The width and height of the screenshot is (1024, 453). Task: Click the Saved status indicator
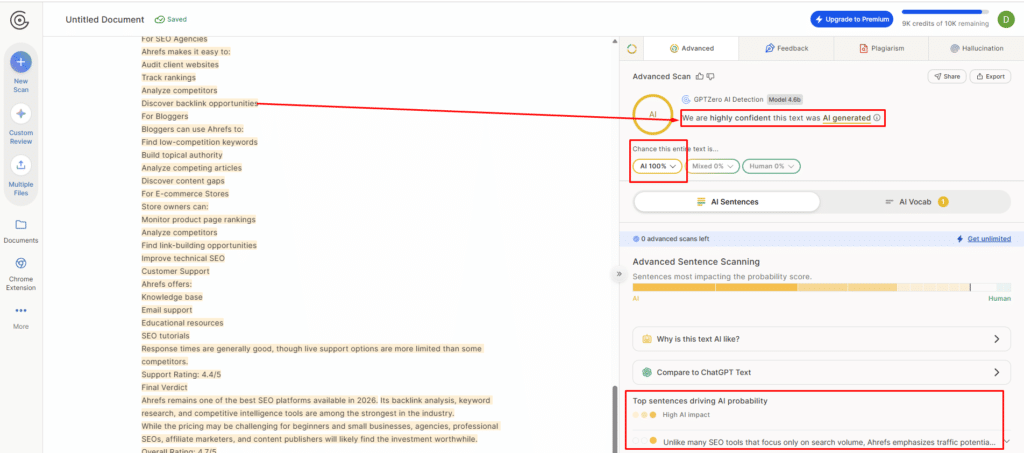(170, 20)
